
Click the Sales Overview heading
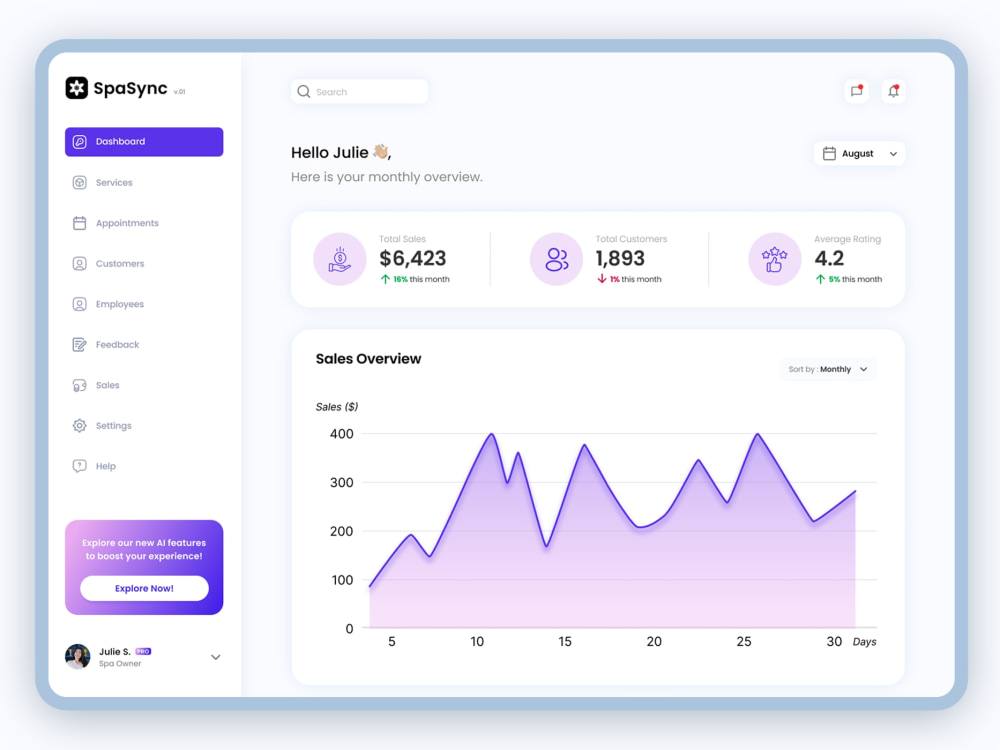(369, 359)
